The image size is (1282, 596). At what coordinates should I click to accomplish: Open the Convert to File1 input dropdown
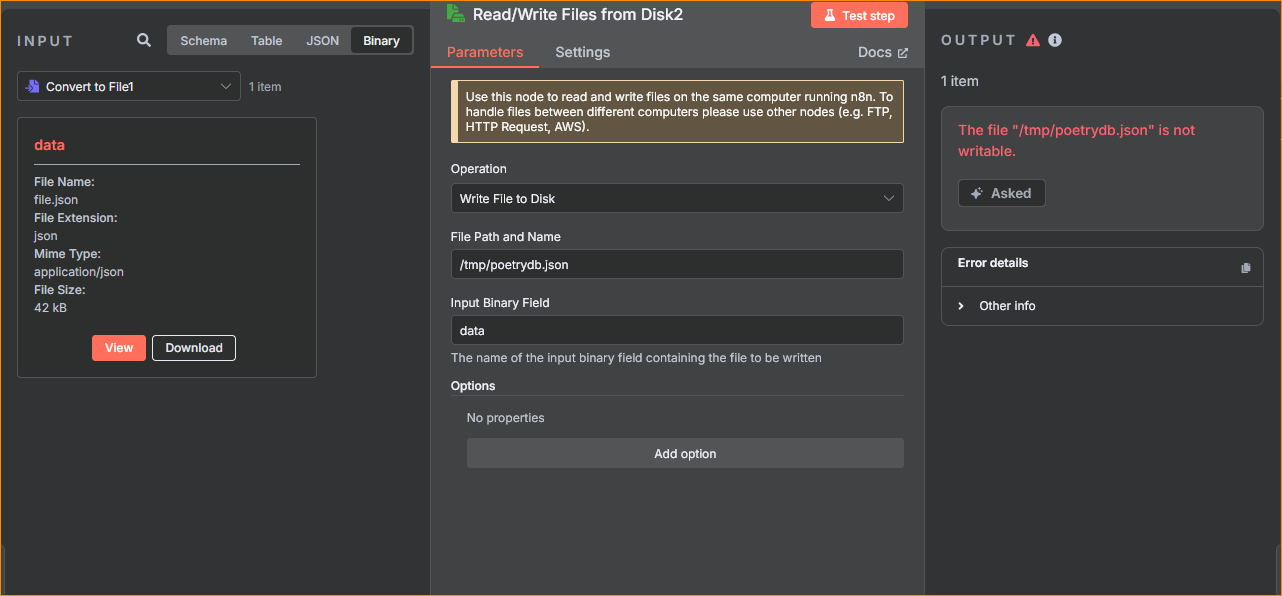(129, 87)
